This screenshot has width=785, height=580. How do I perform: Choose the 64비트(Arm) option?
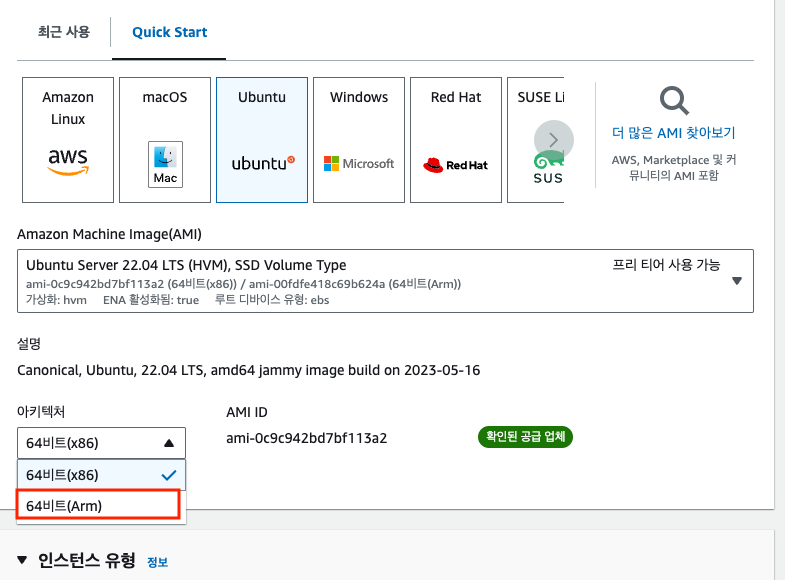tap(98, 505)
